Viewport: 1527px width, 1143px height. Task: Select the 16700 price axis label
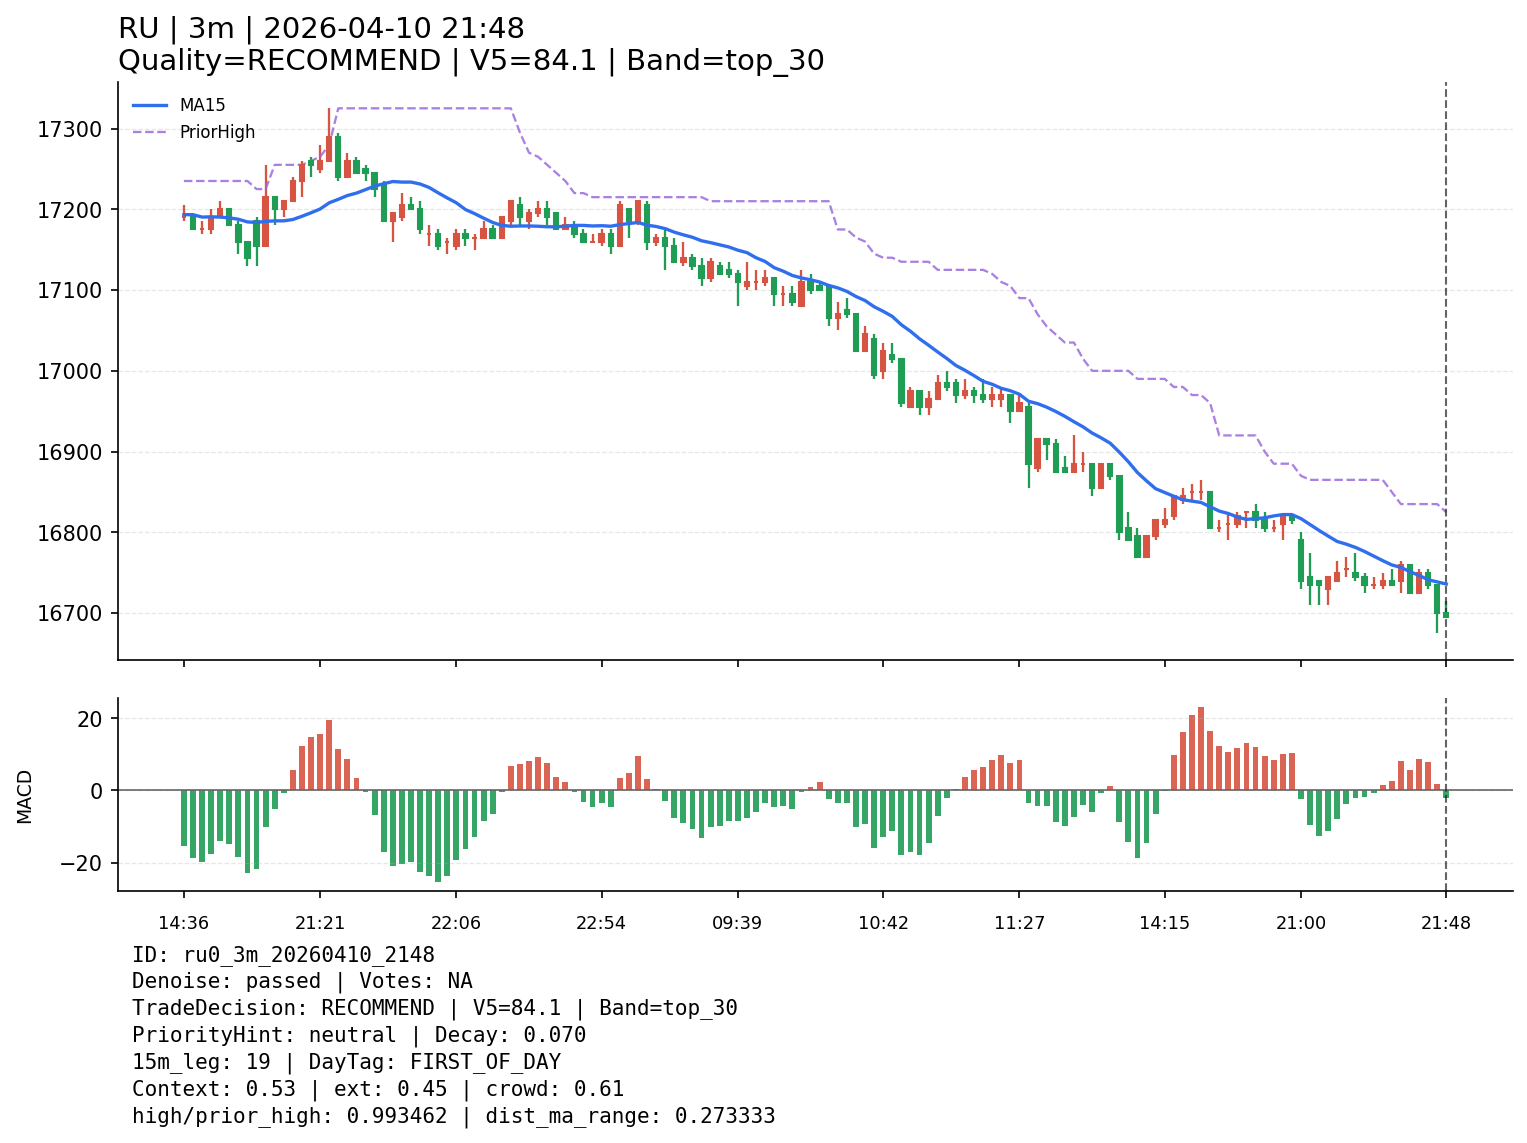70,613
